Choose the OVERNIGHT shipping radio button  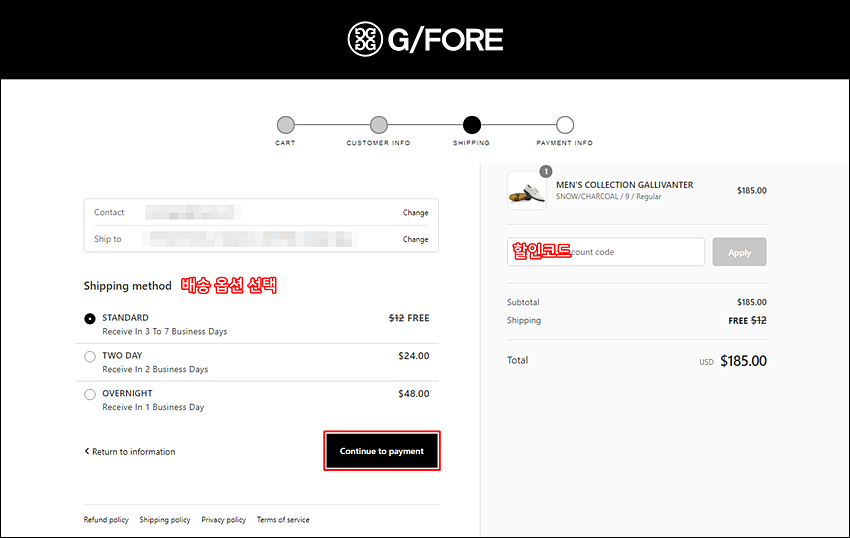click(x=90, y=394)
